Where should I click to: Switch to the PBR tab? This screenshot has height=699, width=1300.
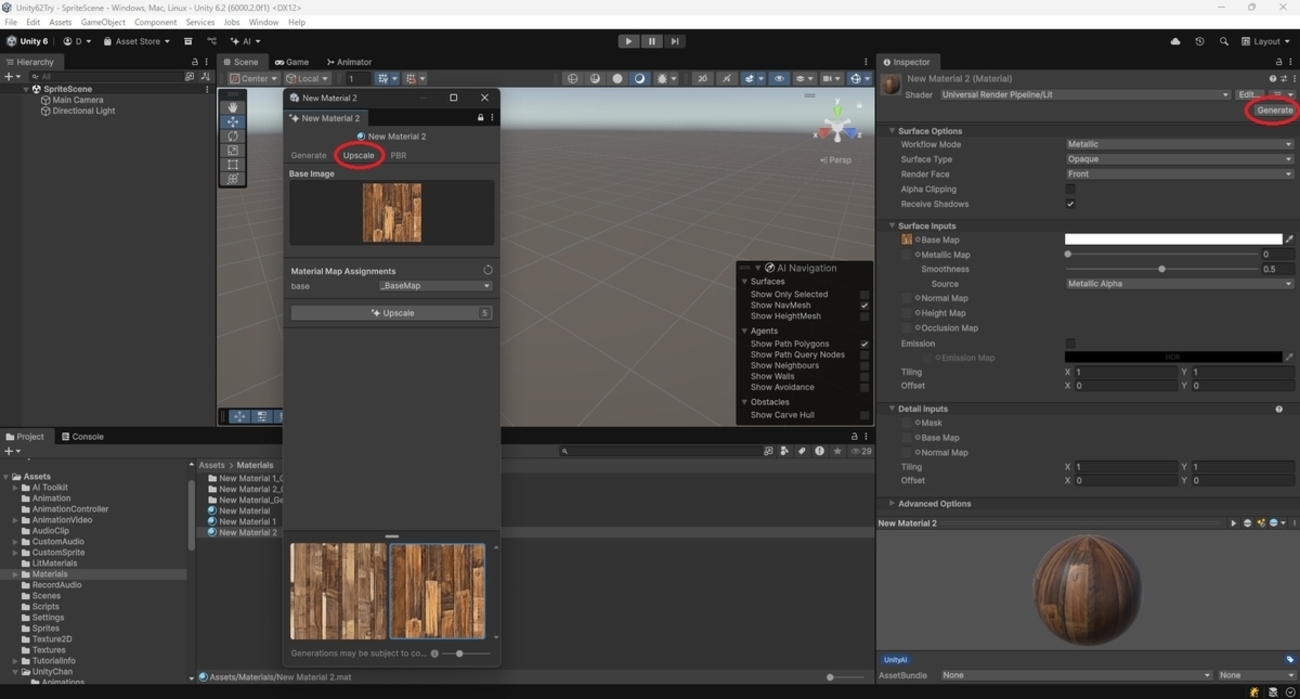coord(398,155)
